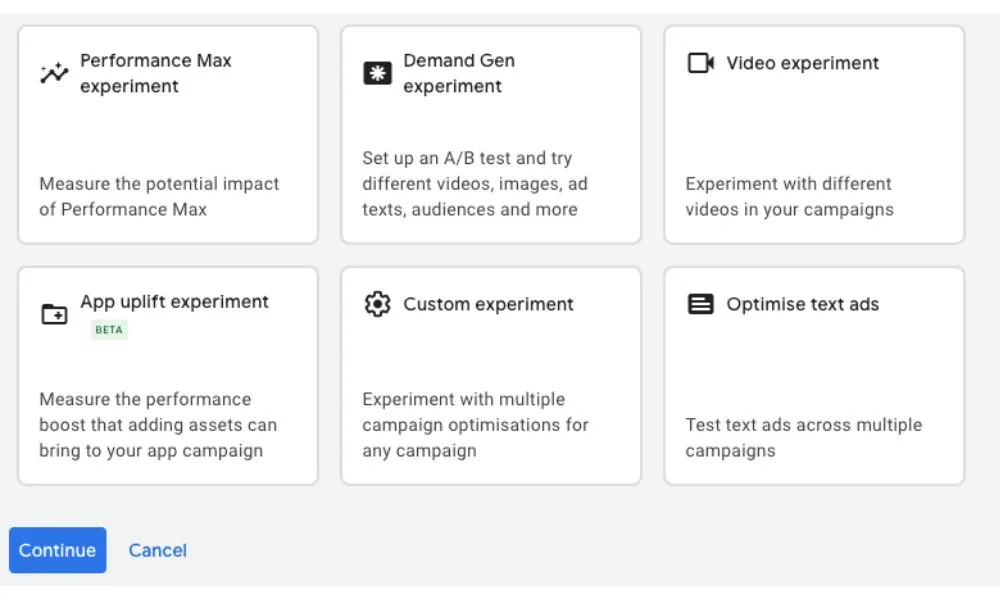Choose the "Custom experiment" title text

[489, 304]
